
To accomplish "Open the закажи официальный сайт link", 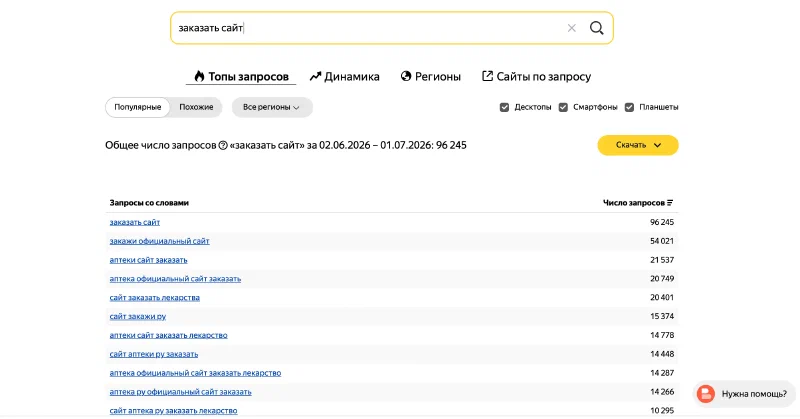I will pos(159,241).
